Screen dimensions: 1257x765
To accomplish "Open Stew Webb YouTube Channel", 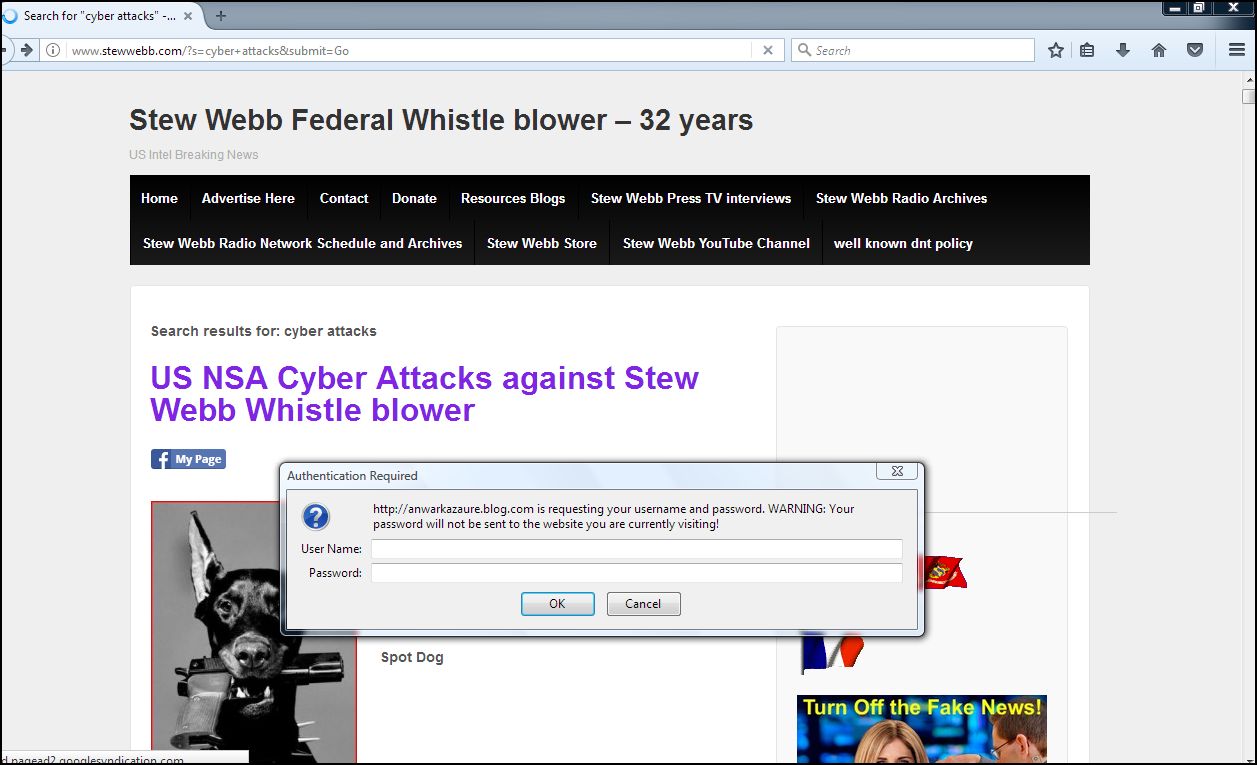I will point(716,243).
